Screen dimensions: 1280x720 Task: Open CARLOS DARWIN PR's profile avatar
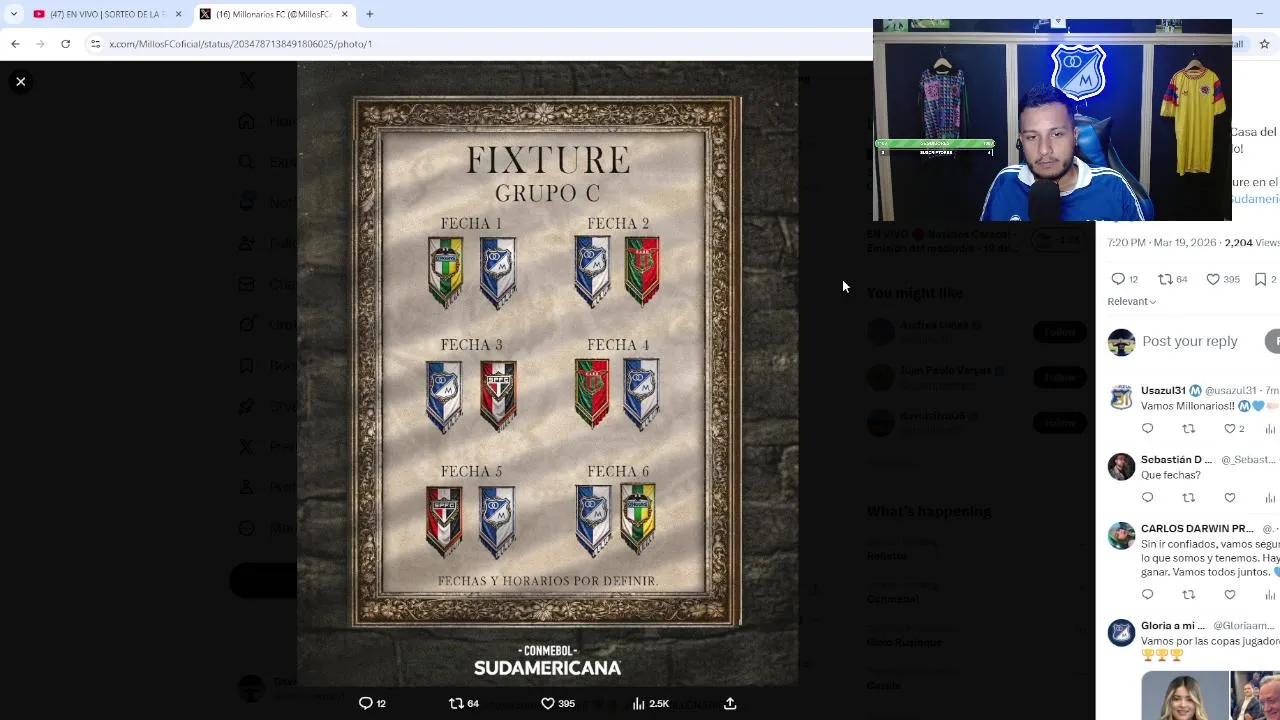(1121, 535)
